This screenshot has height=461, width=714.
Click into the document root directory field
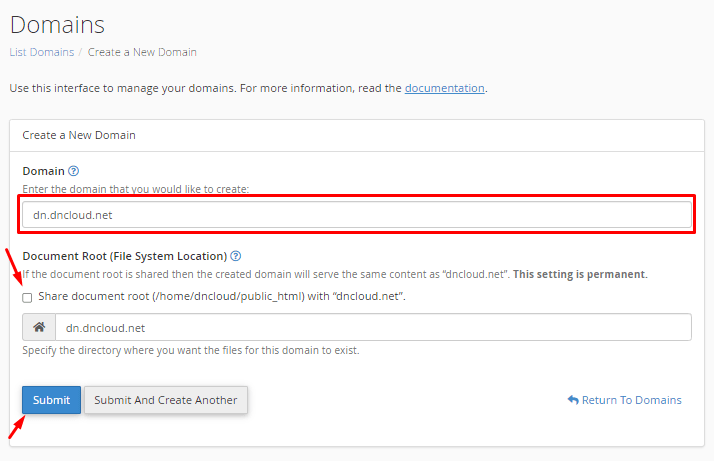[x=372, y=327]
